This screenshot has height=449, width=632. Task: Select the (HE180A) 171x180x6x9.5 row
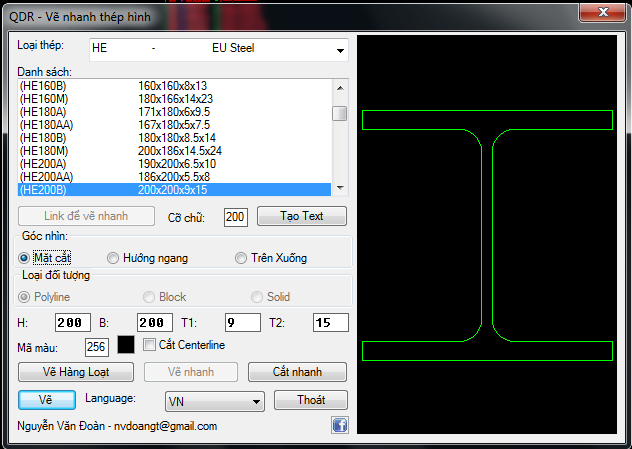[175, 112]
